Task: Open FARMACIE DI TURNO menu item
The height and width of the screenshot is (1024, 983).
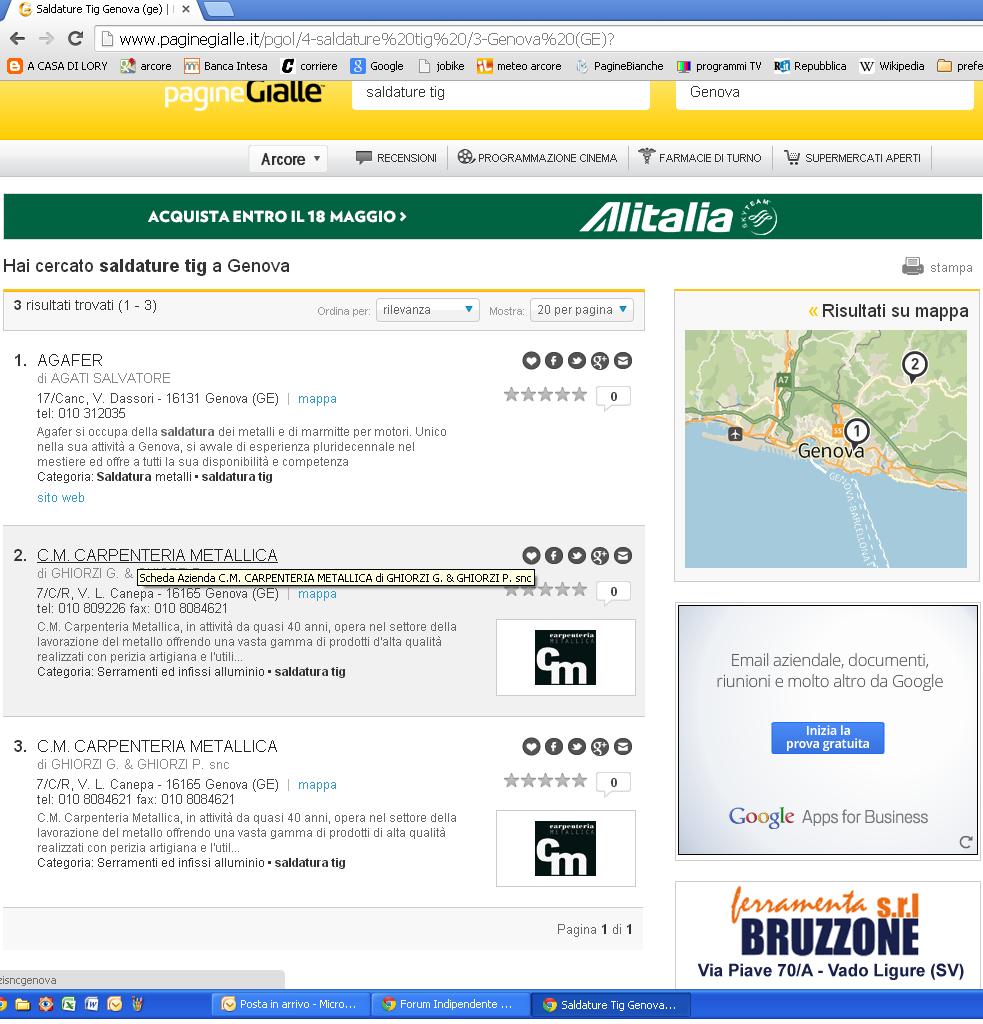Action: pos(700,158)
